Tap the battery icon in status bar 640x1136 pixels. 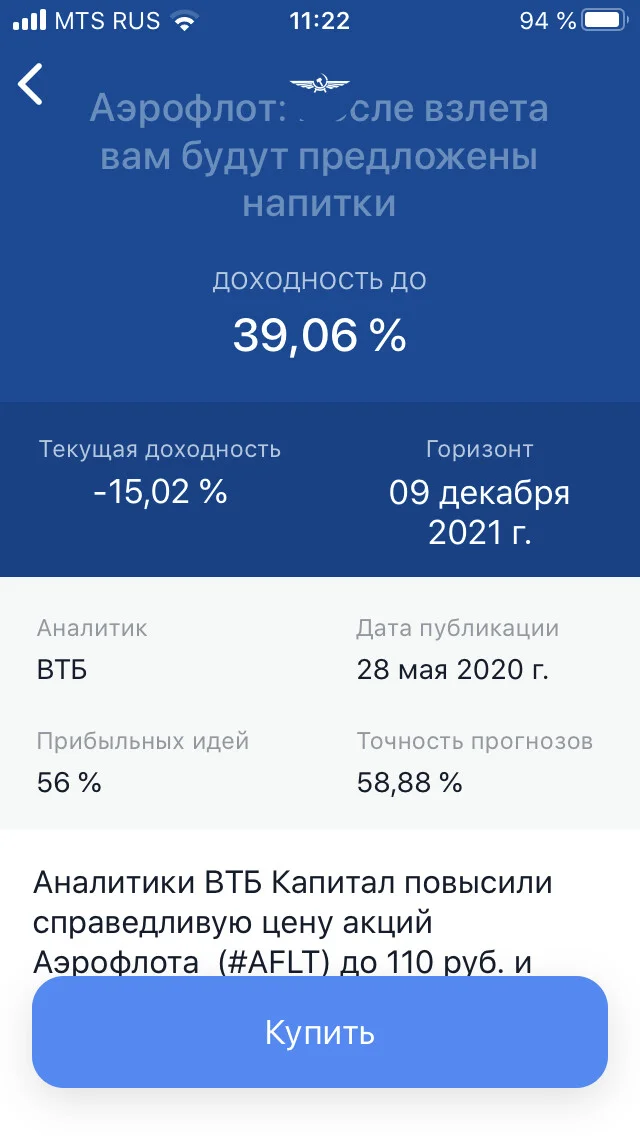[x=605, y=20]
